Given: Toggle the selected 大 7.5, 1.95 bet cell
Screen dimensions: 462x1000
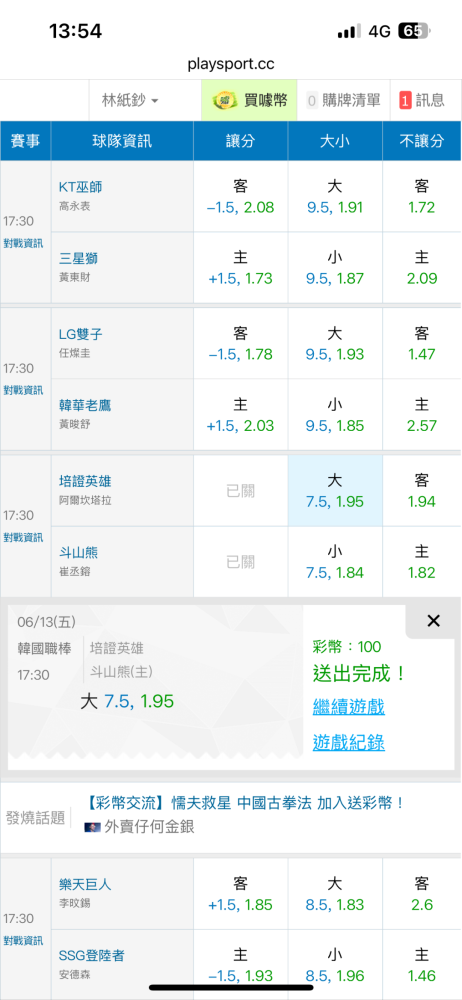Looking at the screenshot, I should click(335, 491).
